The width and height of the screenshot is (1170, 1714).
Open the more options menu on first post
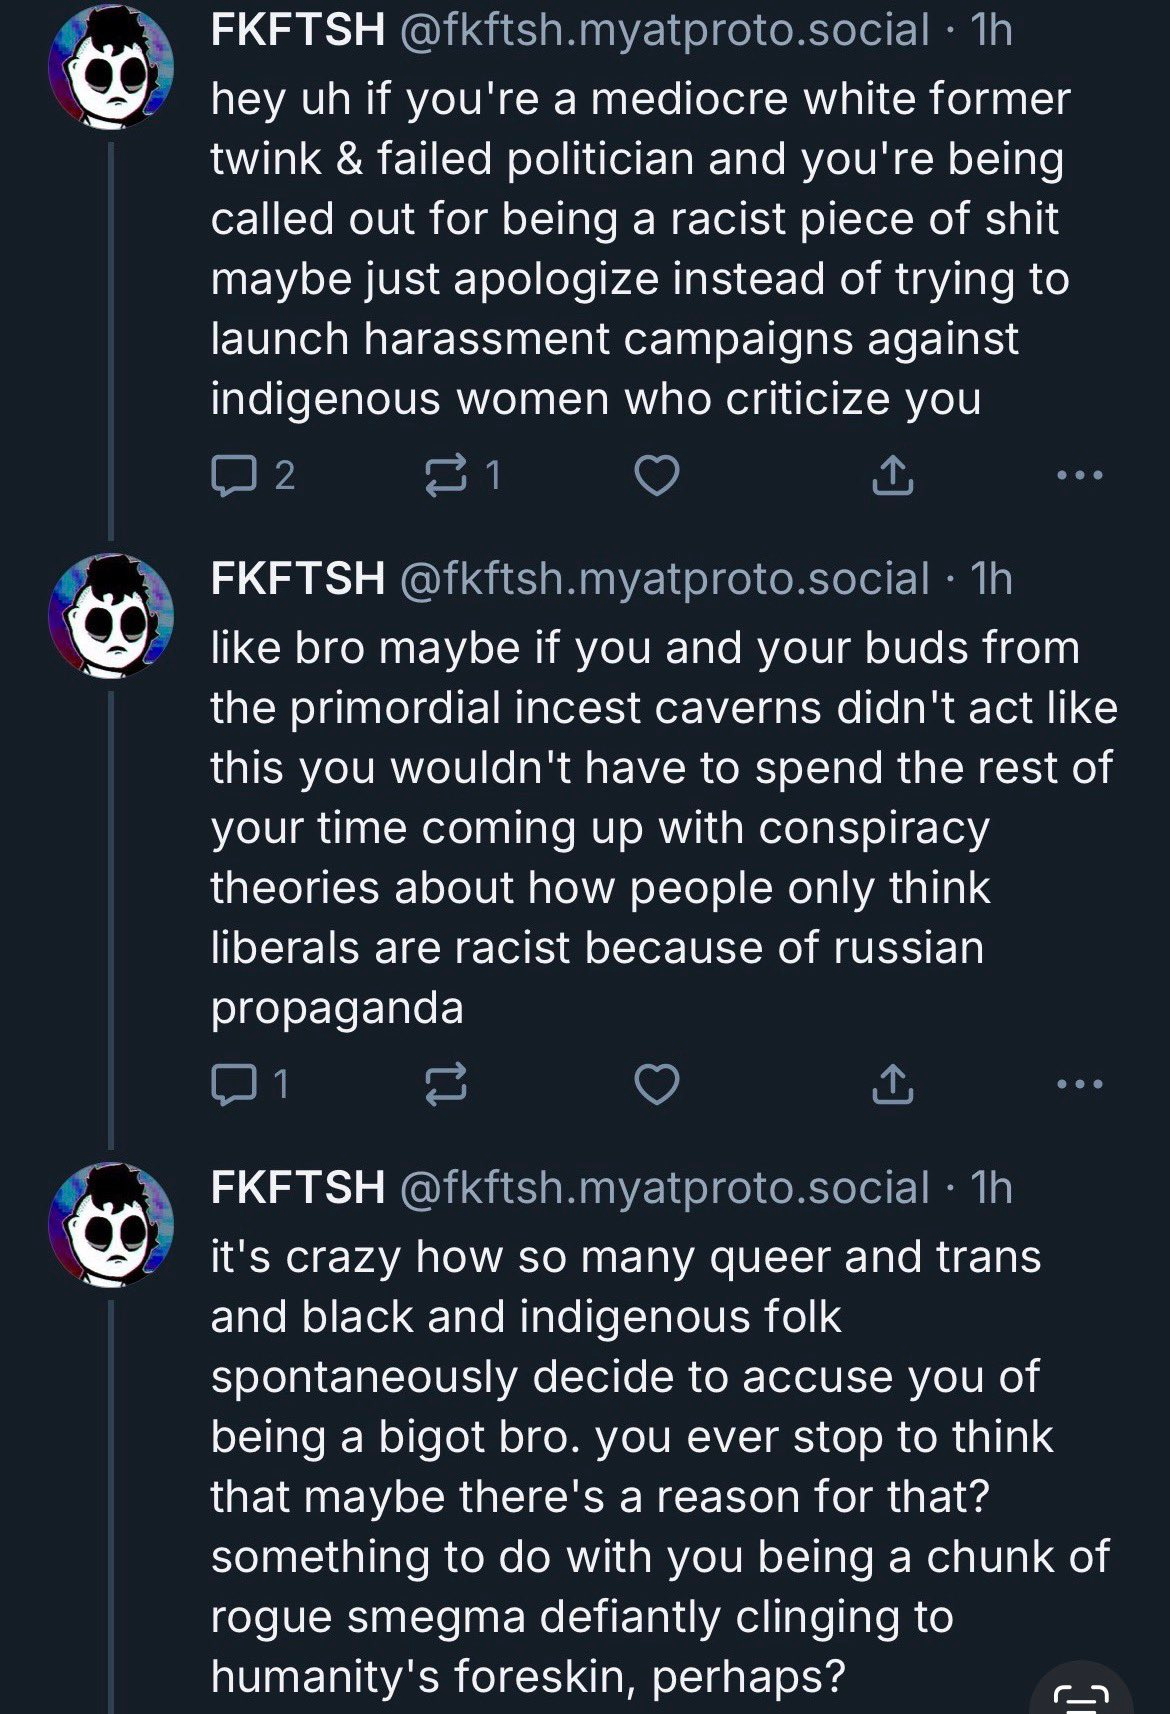click(1080, 476)
